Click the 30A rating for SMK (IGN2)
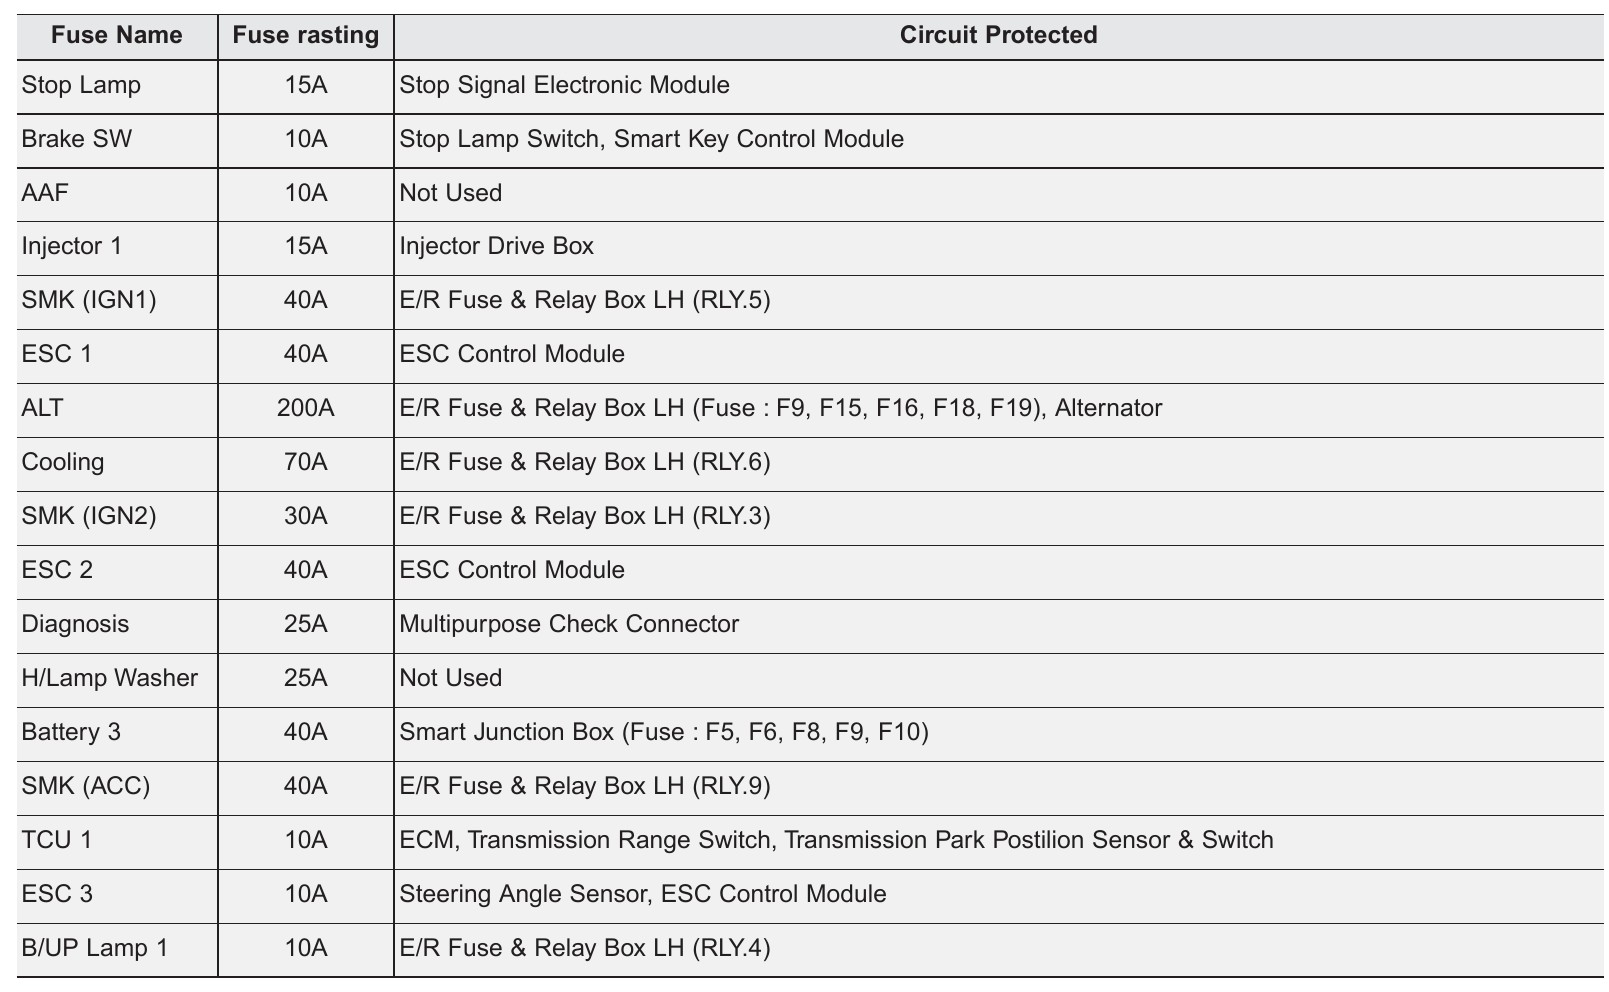1609x992 pixels. click(306, 516)
